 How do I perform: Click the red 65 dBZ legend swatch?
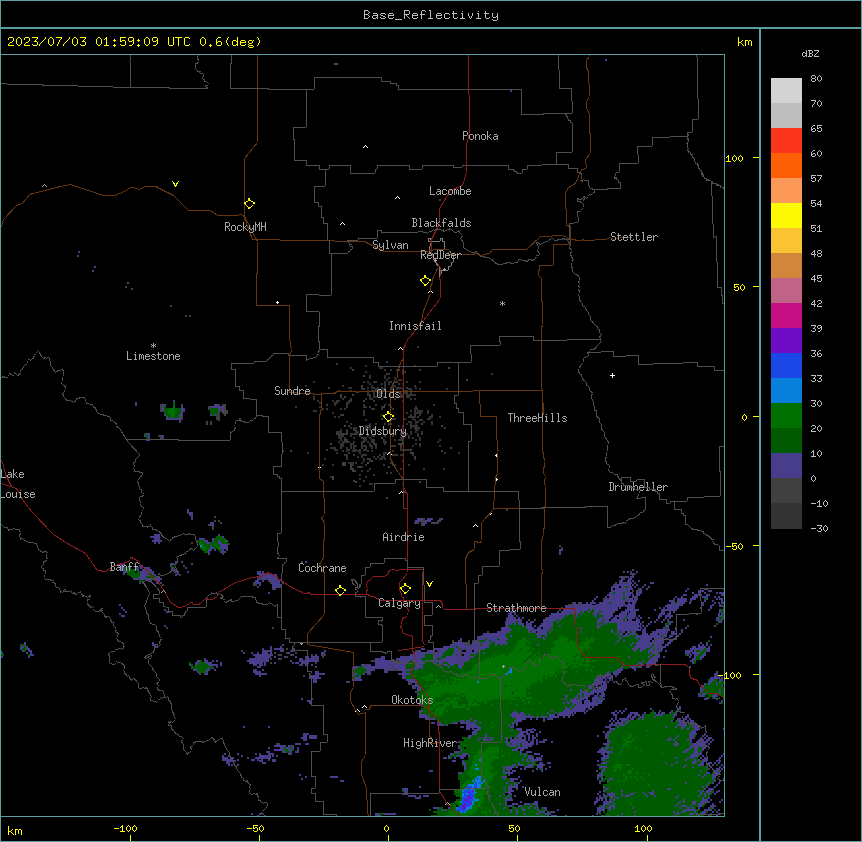pos(786,141)
